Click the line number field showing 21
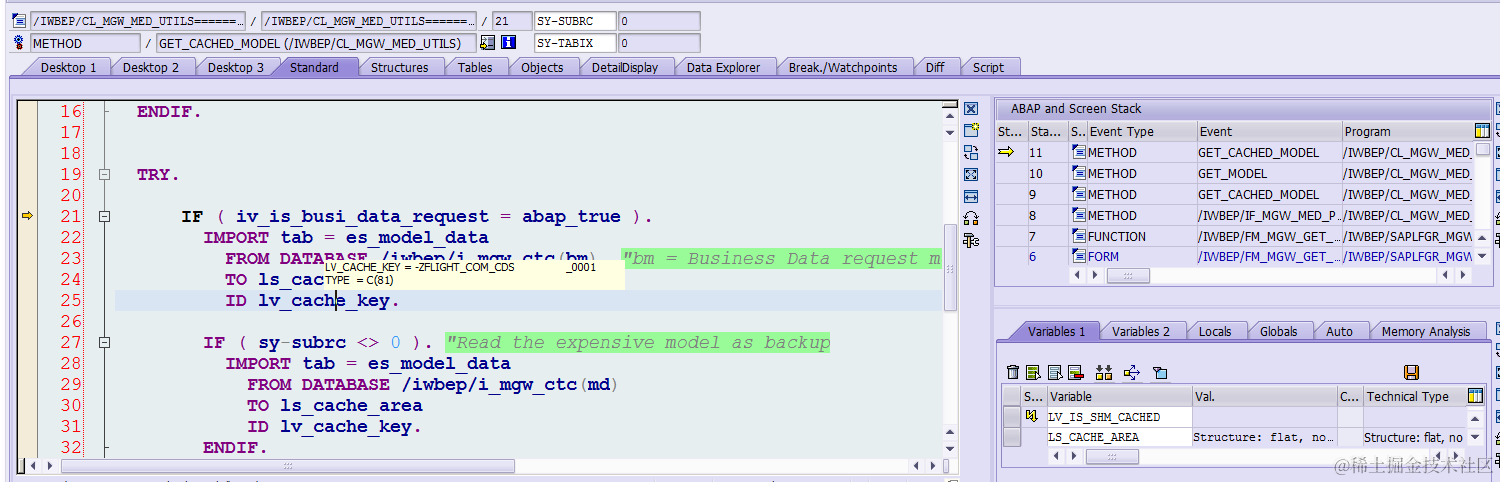This screenshot has height=482, width=1500. point(512,20)
